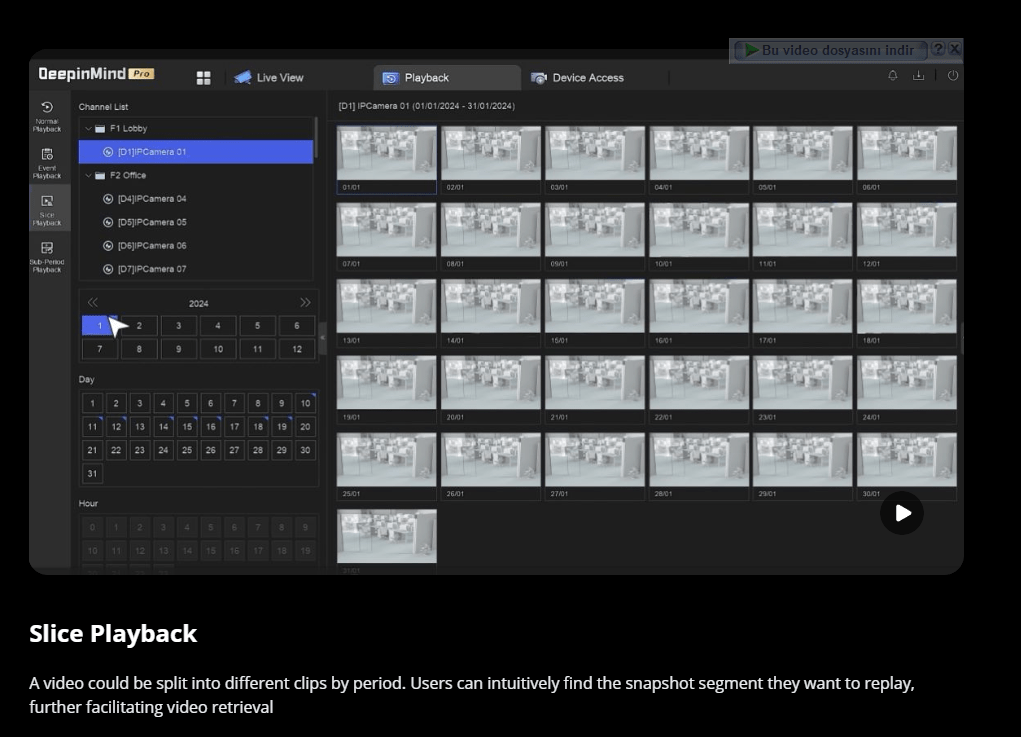Open Sub-Period Playback mode
Image resolution: width=1021 pixels, height=737 pixels.
[x=47, y=255]
